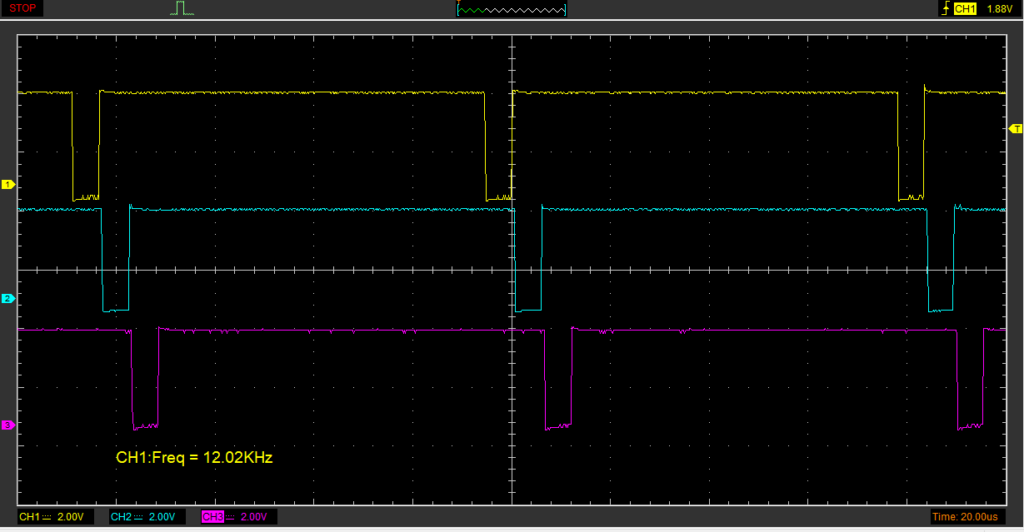1024x532 pixels.
Task: Click the magenta channel 3 ground marker
Action: coord(7,426)
